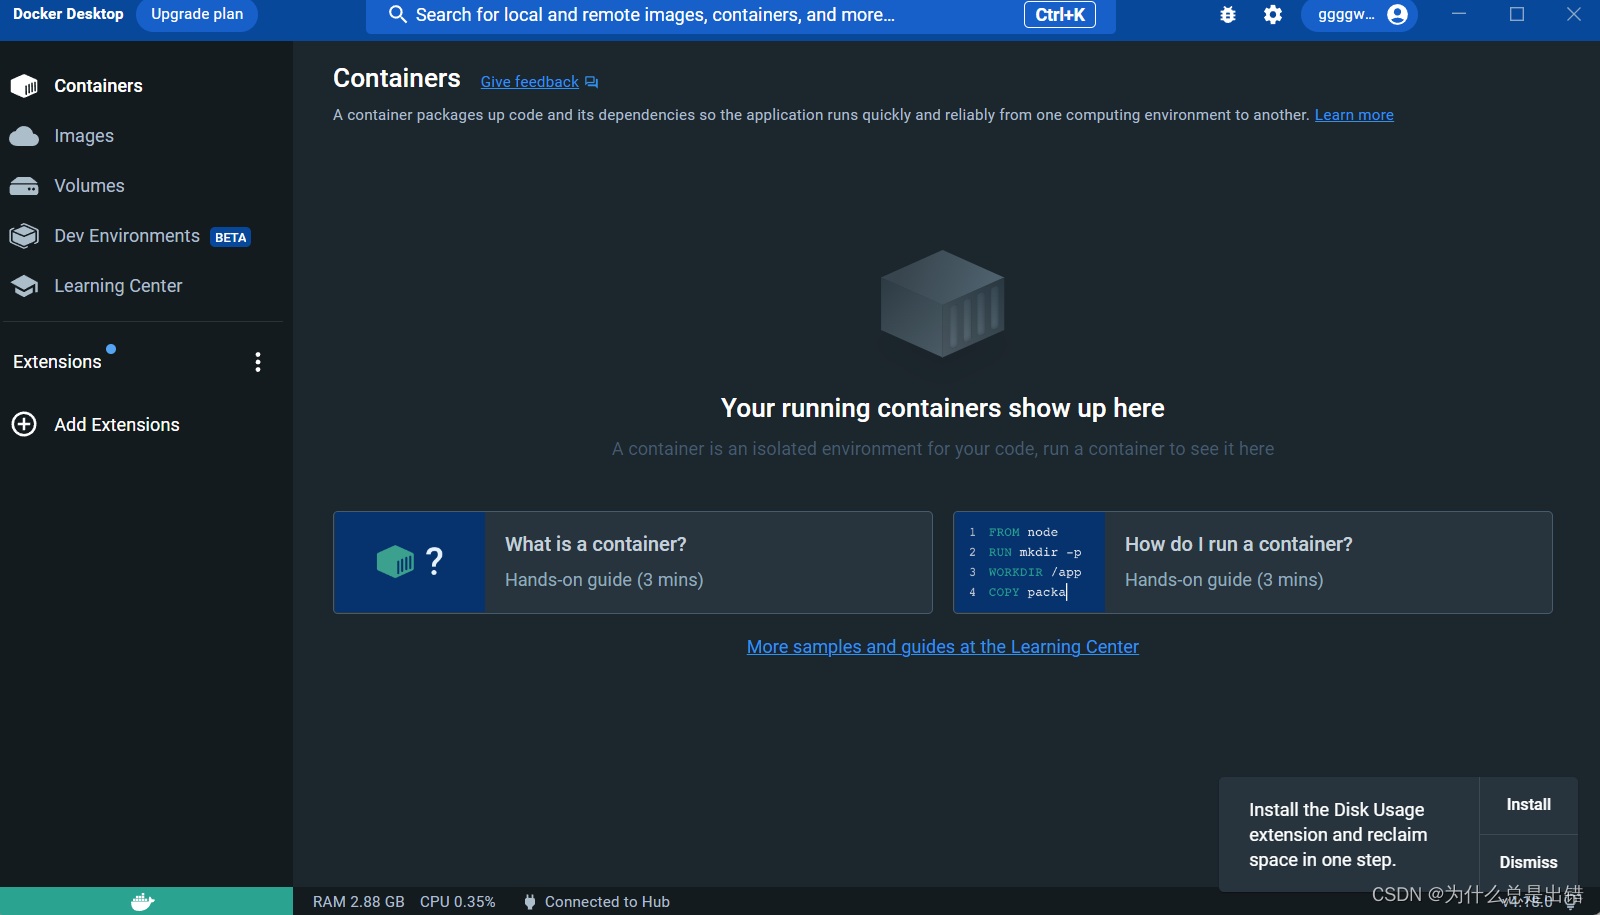Maximize the Docker Desktop window
Viewport: 1600px width, 915px height.
(1517, 14)
